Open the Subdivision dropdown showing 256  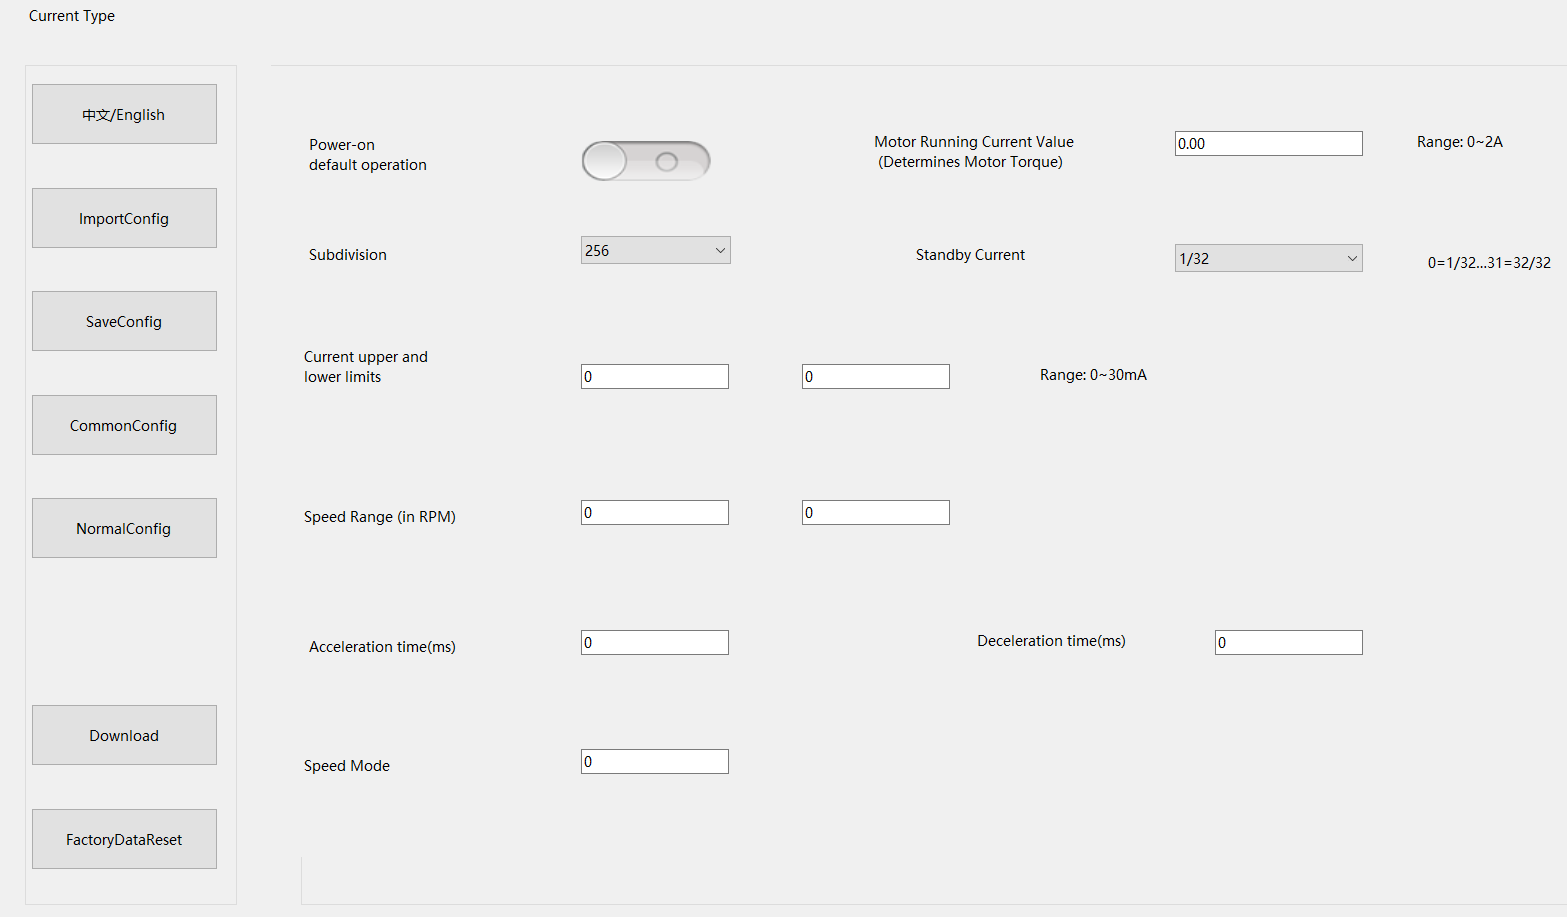click(655, 250)
